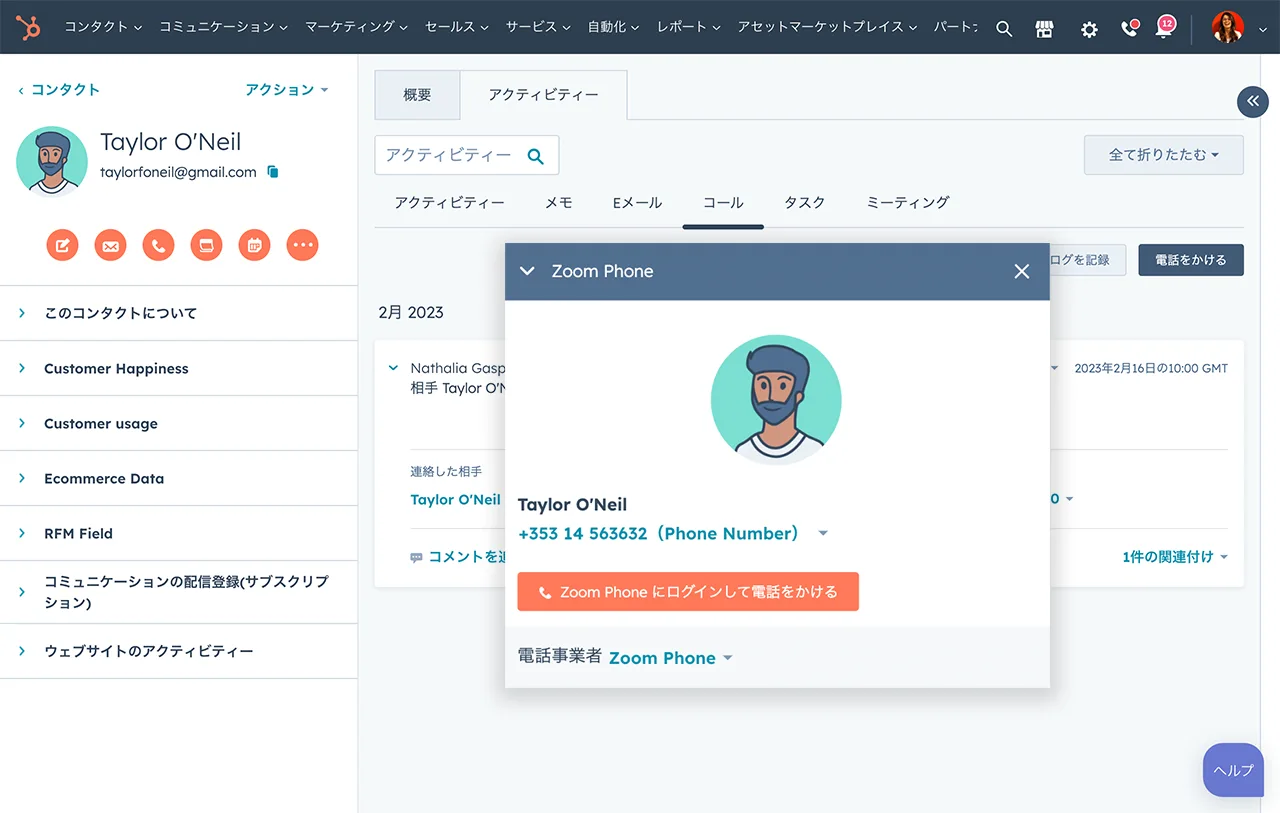
Task: Select the ミーティング filter tab
Action: pyautogui.click(x=907, y=203)
